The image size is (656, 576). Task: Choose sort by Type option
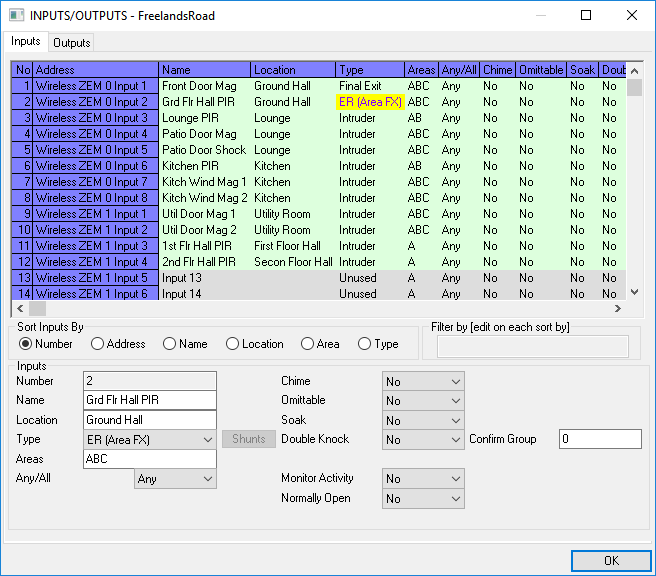click(364, 344)
